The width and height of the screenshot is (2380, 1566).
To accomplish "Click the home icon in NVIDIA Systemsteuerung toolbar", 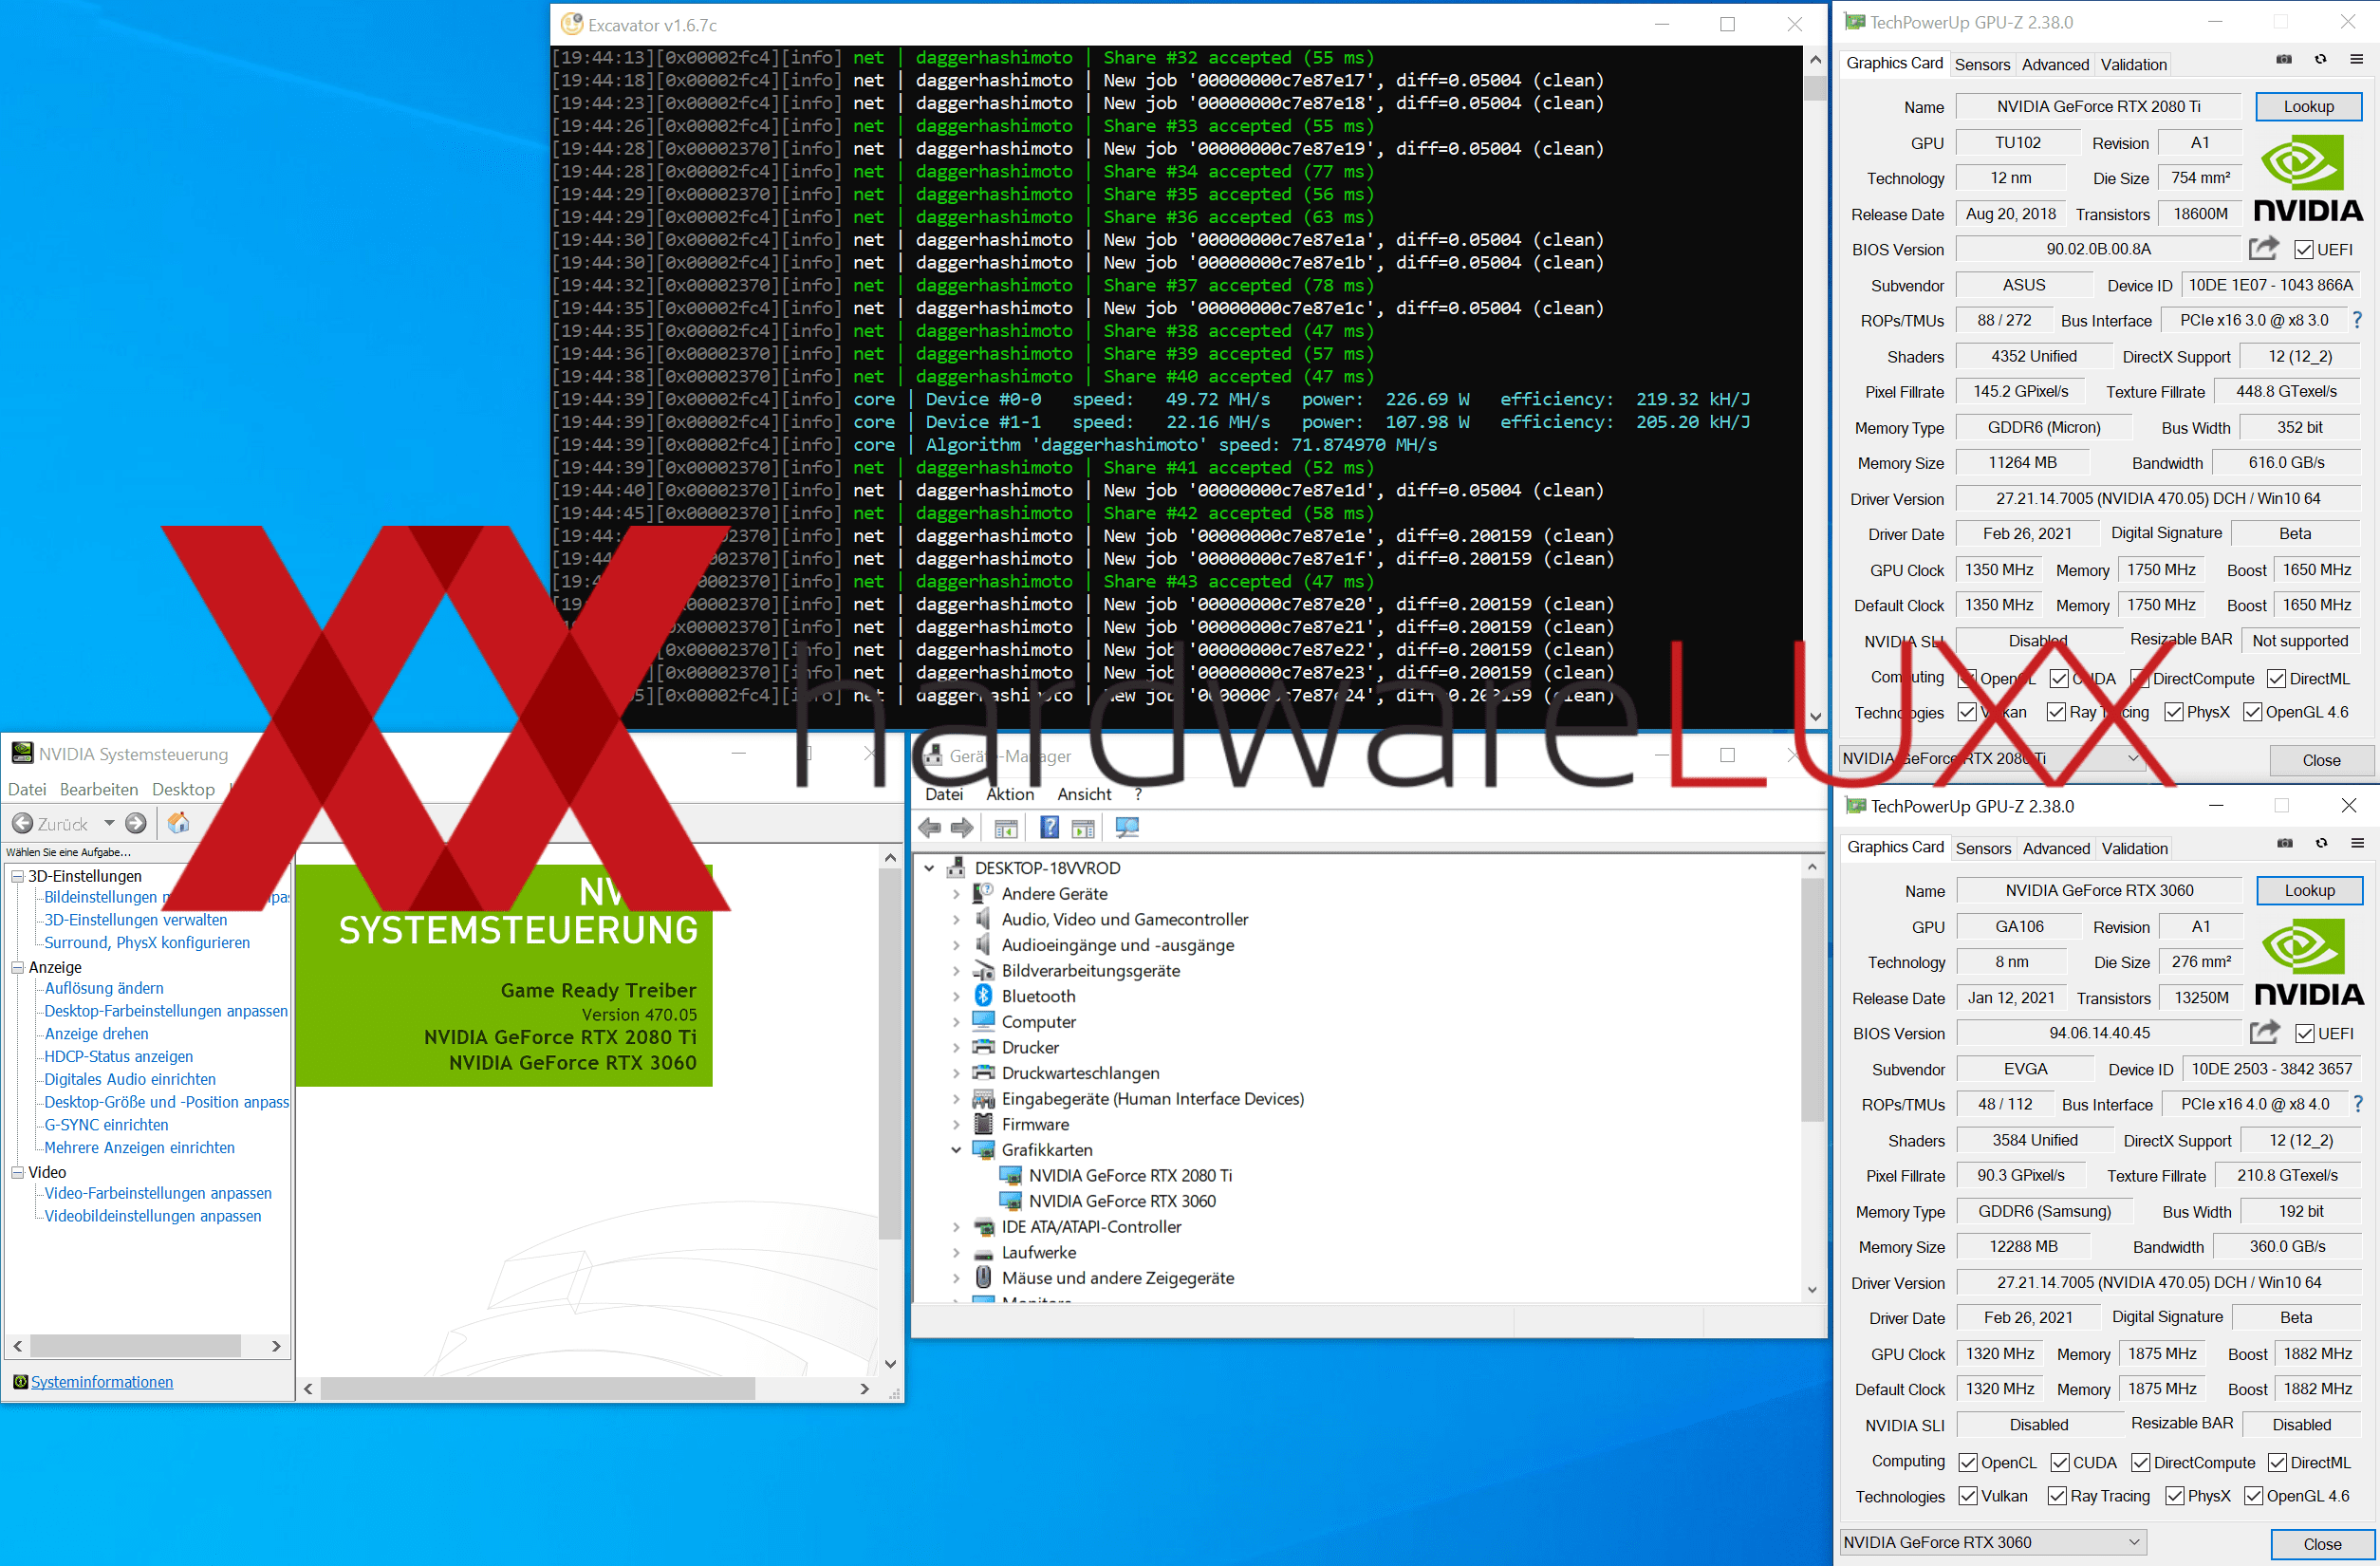I will pyautogui.click(x=178, y=823).
